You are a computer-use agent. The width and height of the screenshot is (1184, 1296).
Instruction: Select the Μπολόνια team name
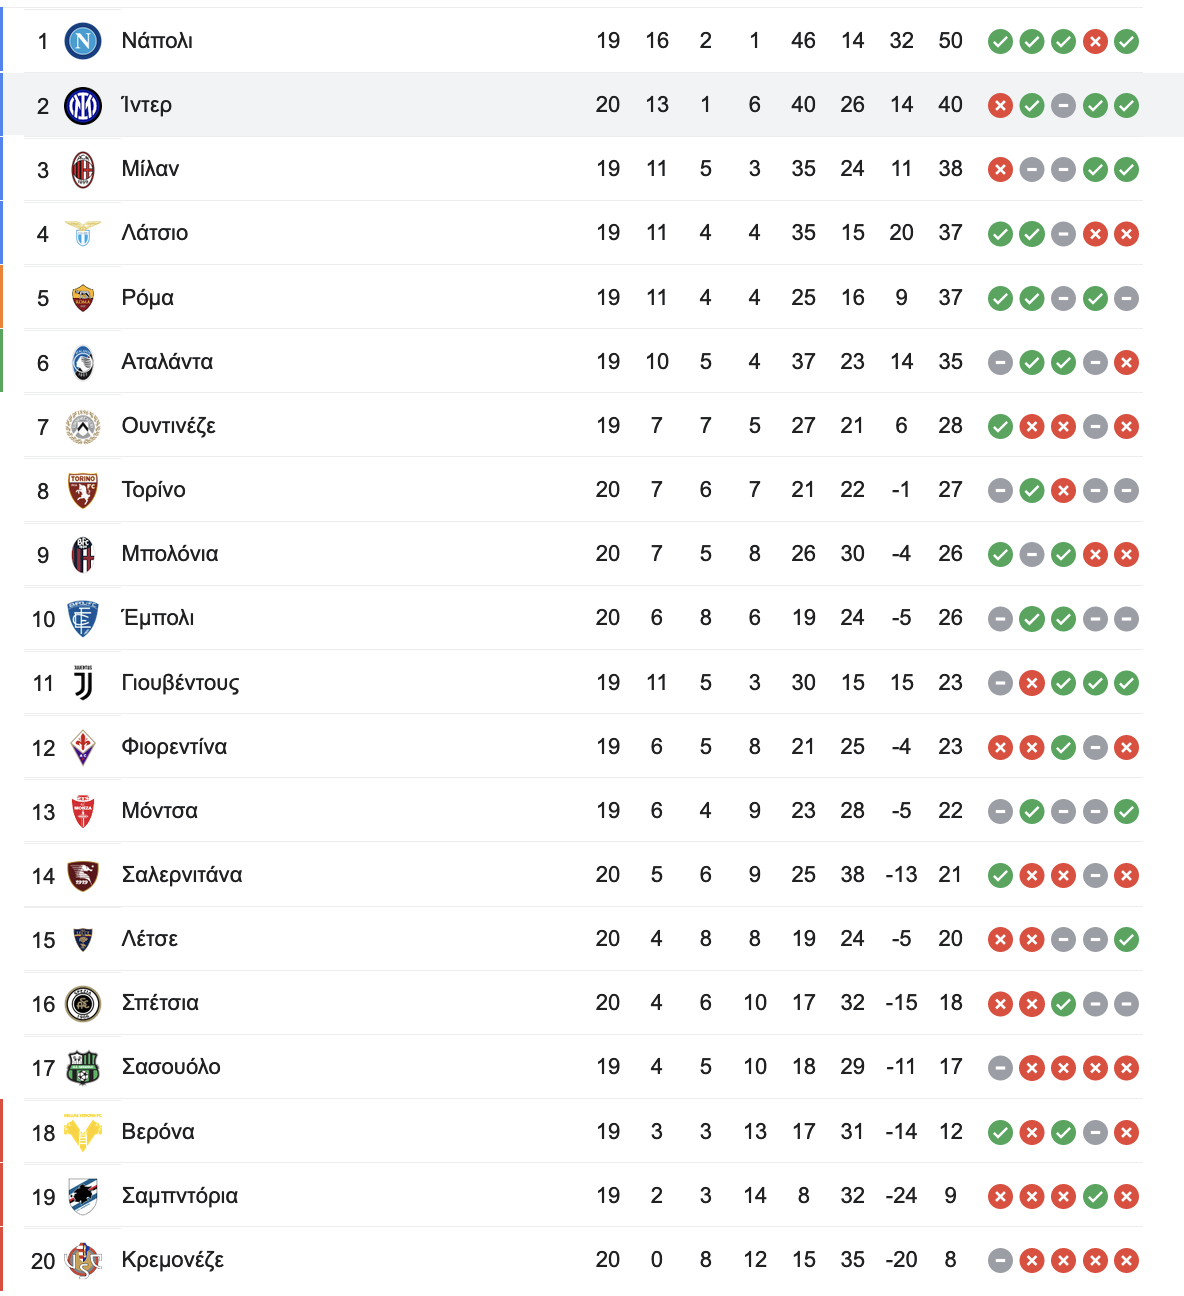pos(169,554)
